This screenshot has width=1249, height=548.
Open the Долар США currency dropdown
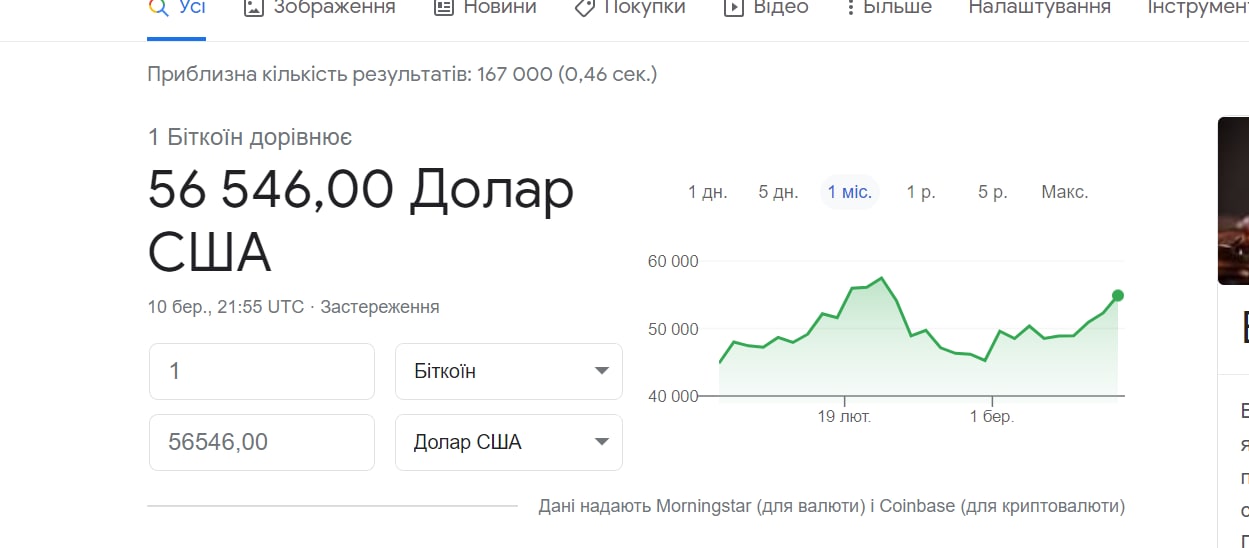[x=509, y=442]
